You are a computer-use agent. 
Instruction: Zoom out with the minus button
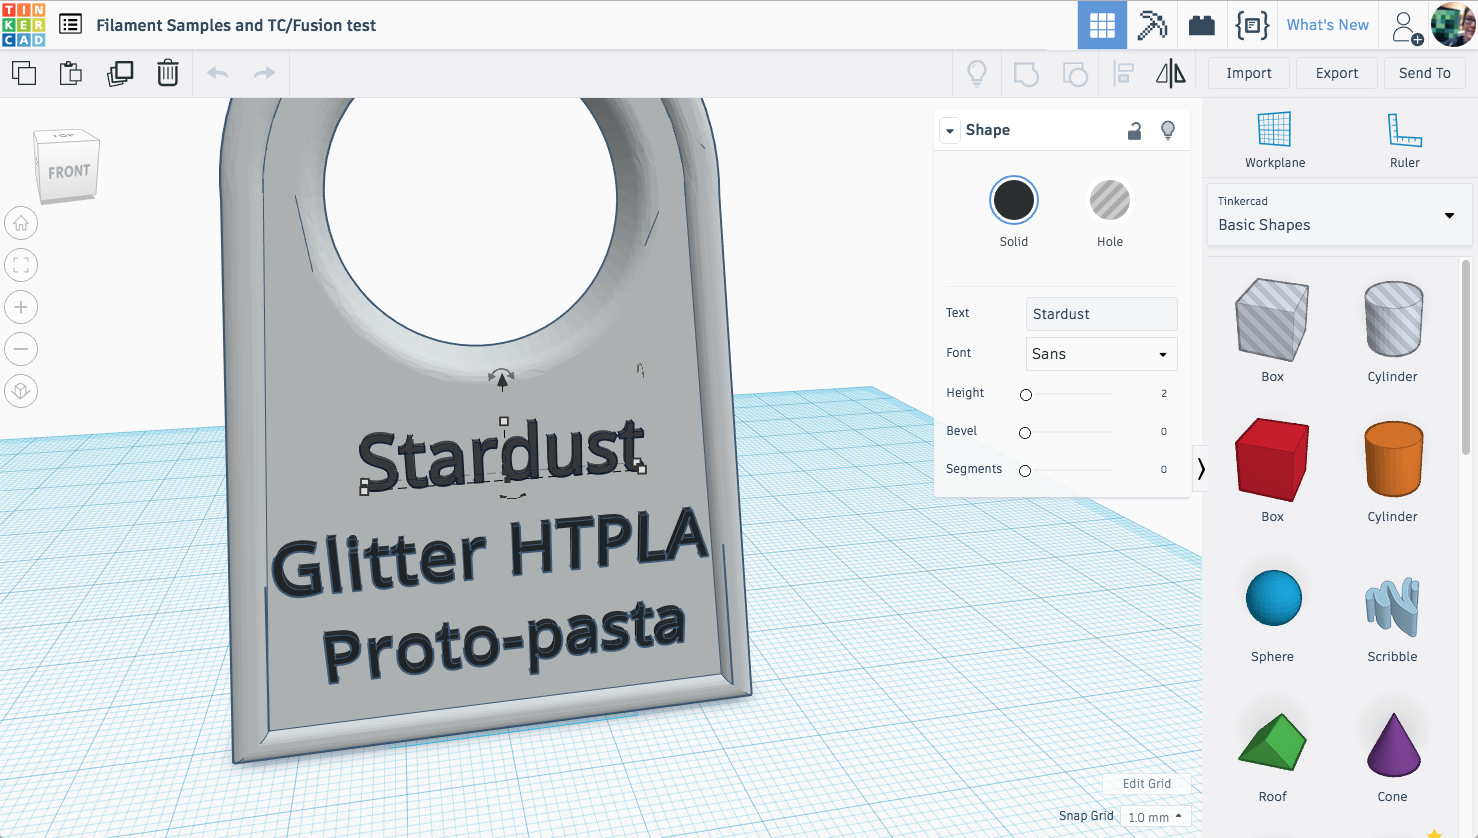pos(21,349)
